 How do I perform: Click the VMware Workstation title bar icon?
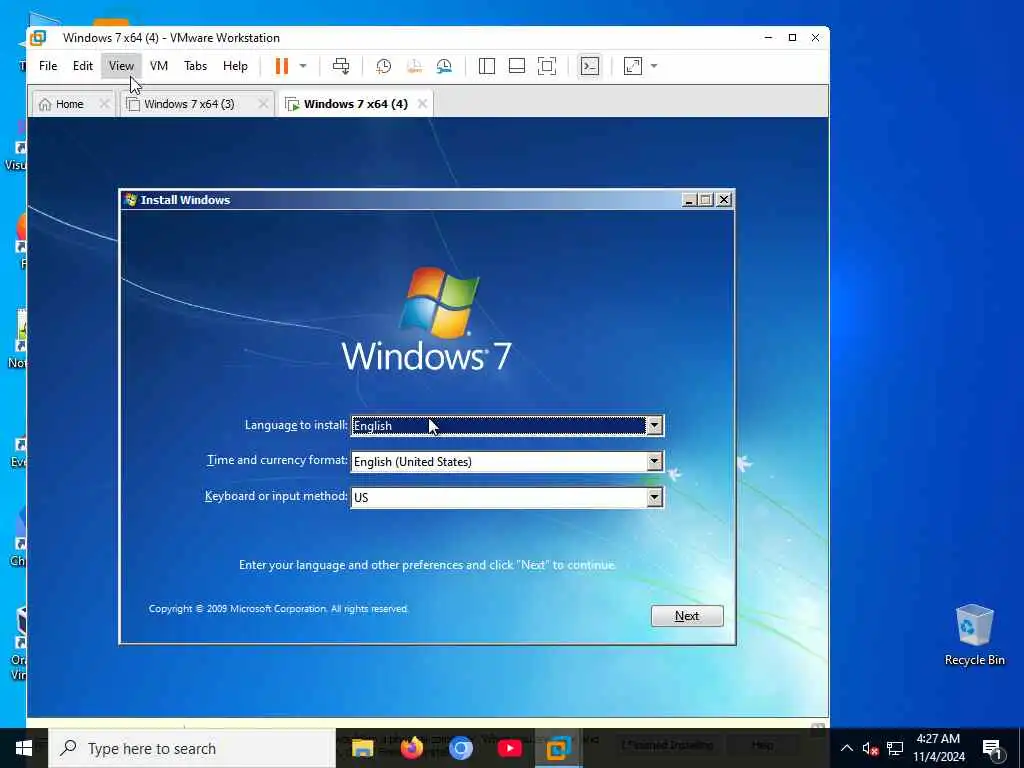point(39,38)
